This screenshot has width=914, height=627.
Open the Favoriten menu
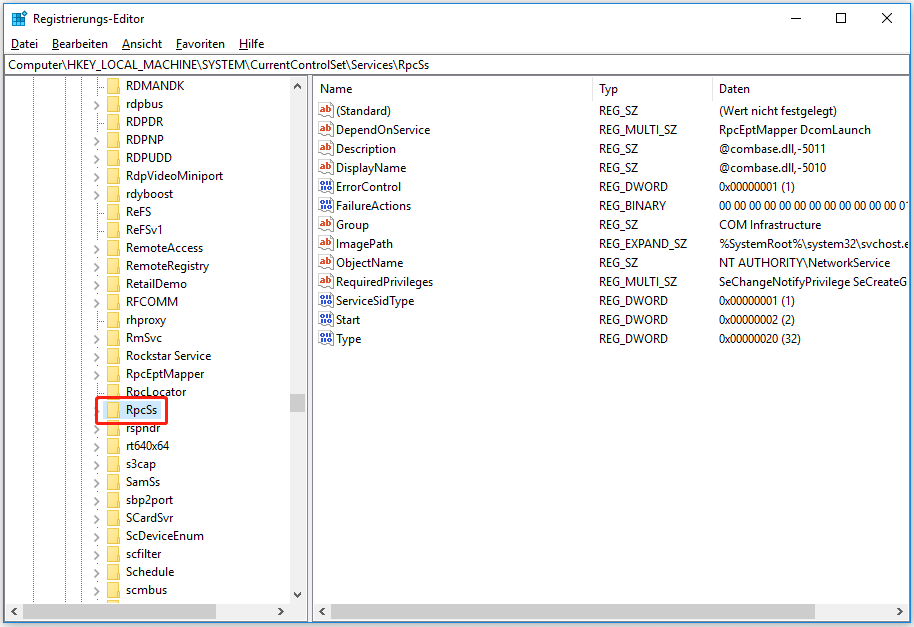click(200, 44)
